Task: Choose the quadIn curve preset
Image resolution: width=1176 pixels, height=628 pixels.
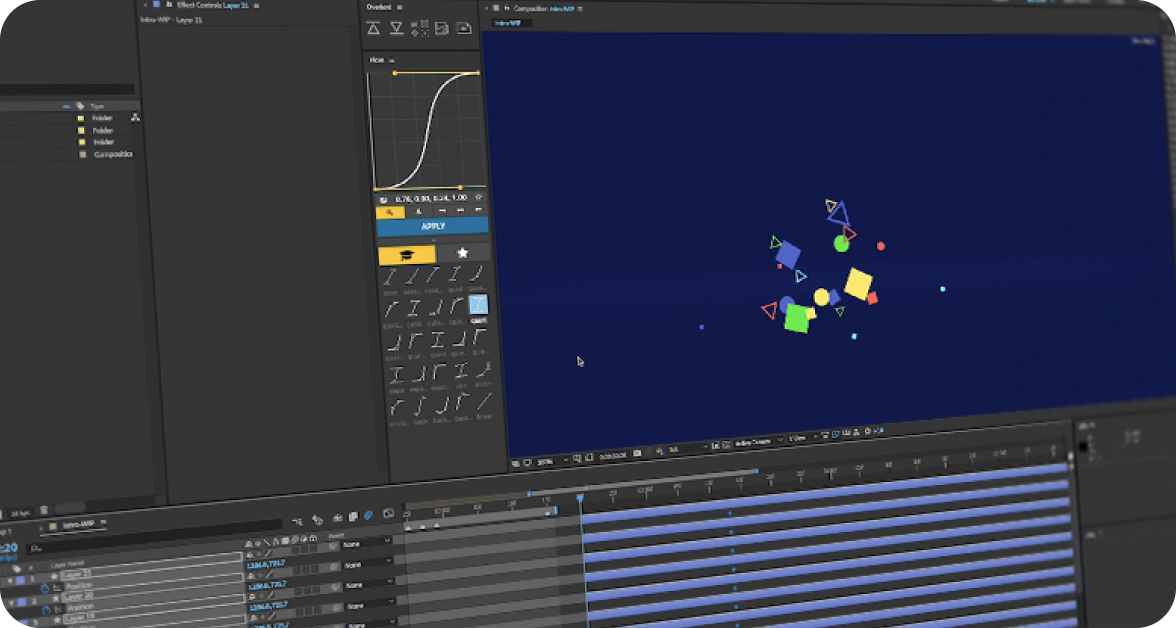Action: point(476,275)
